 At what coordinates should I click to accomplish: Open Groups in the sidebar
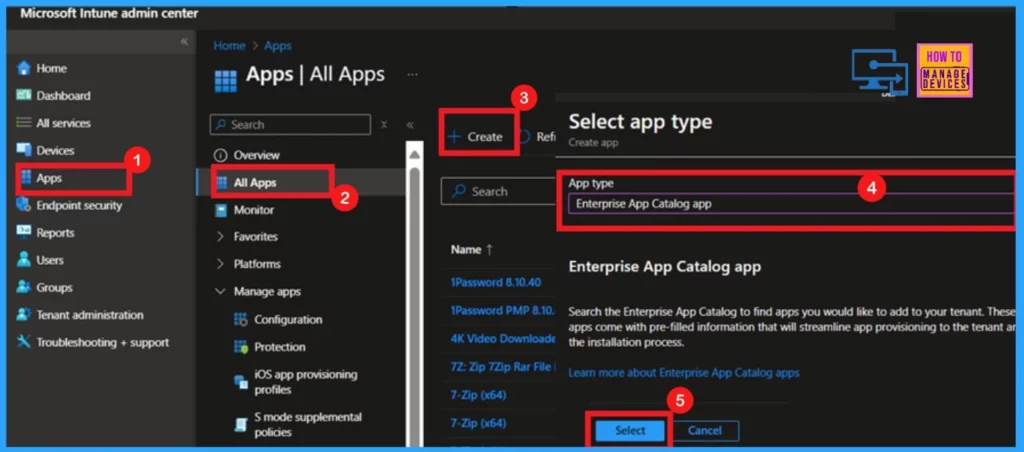(54, 287)
